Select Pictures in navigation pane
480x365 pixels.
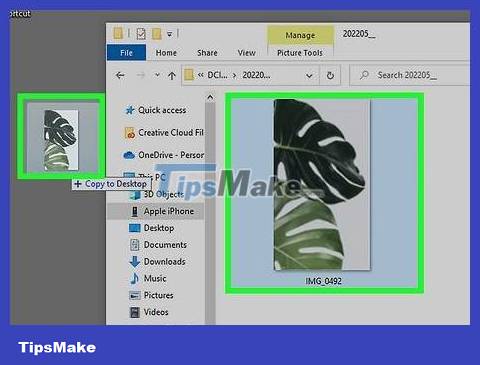click(x=158, y=295)
